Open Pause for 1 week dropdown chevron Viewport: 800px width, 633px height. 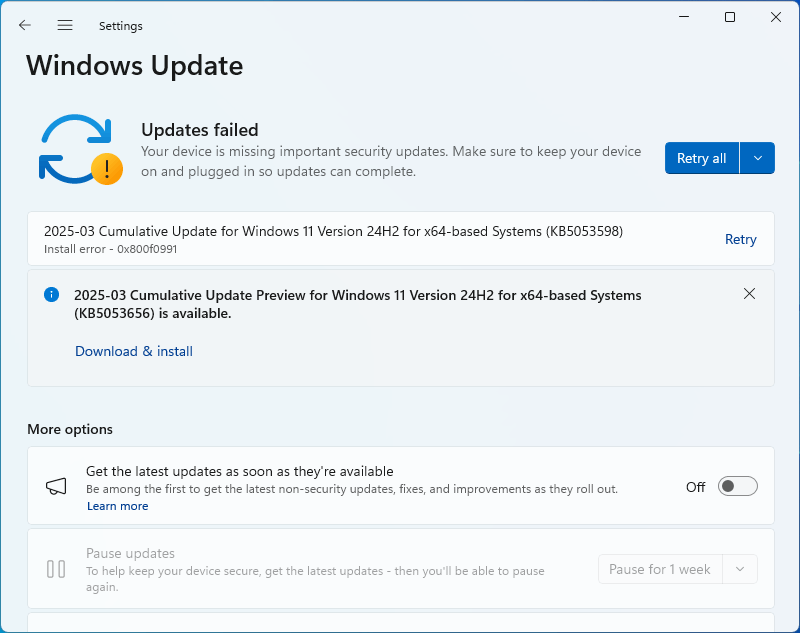click(x=740, y=569)
